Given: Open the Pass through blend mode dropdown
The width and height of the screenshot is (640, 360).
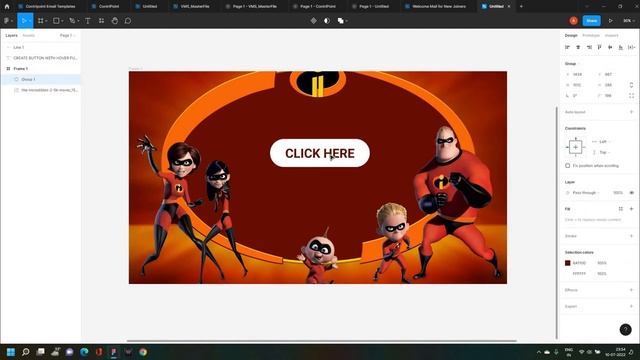Looking at the screenshot, I should (586, 193).
